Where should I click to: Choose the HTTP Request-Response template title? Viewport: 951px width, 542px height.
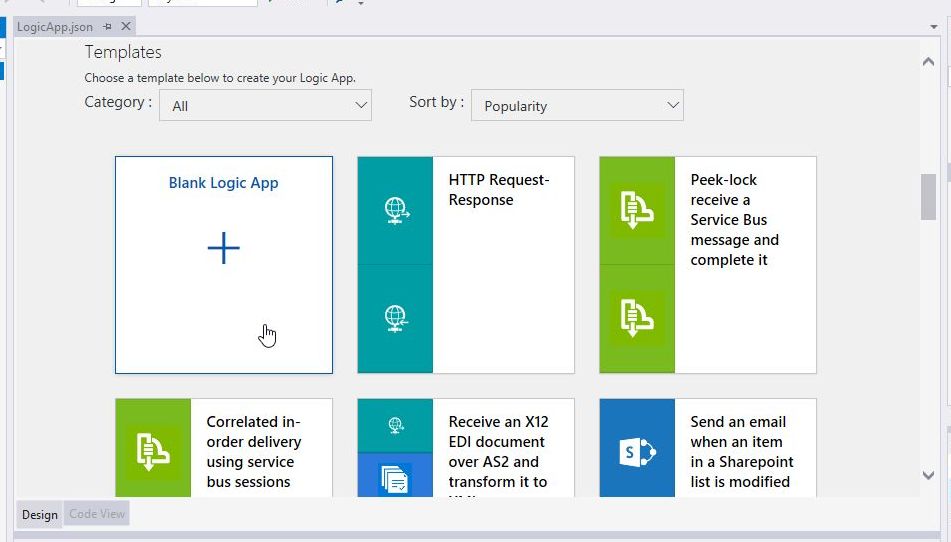tap(499, 190)
